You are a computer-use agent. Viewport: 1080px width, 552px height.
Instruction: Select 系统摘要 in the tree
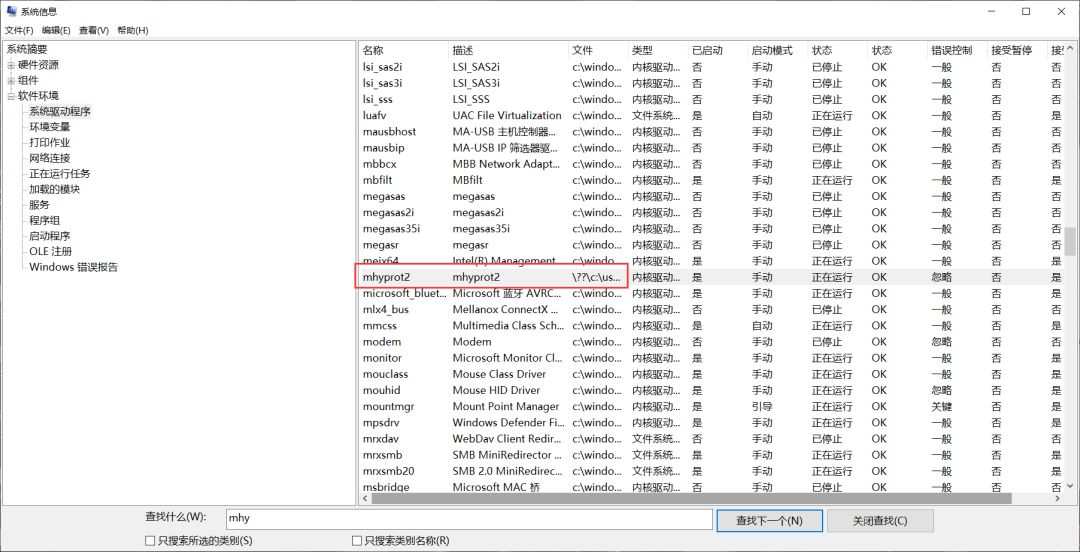[x=27, y=49]
